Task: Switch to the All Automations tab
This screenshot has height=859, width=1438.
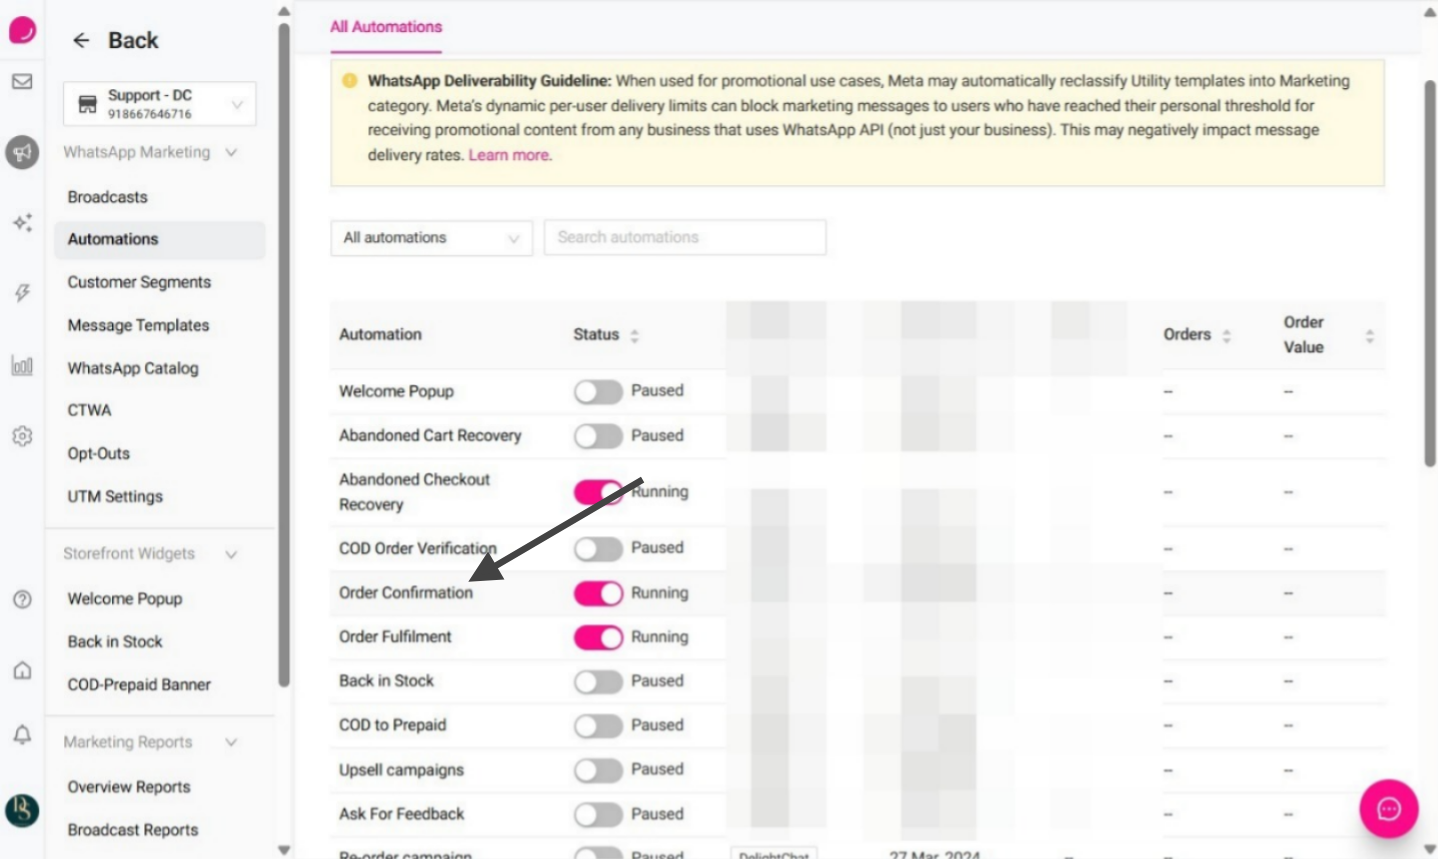Action: click(386, 27)
